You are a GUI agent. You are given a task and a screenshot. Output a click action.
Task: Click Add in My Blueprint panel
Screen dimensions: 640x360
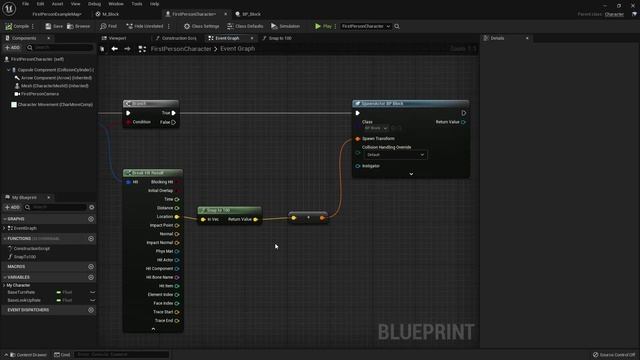pyautogui.click(x=12, y=207)
